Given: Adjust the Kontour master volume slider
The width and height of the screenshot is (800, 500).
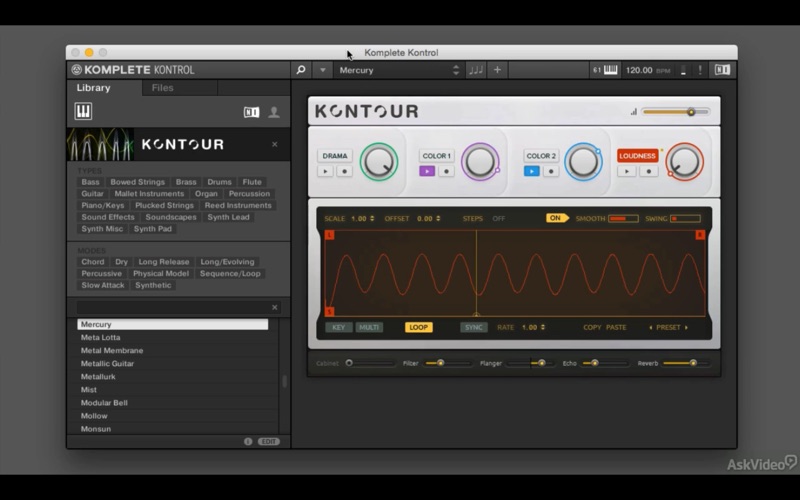Looking at the screenshot, I should [676, 112].
